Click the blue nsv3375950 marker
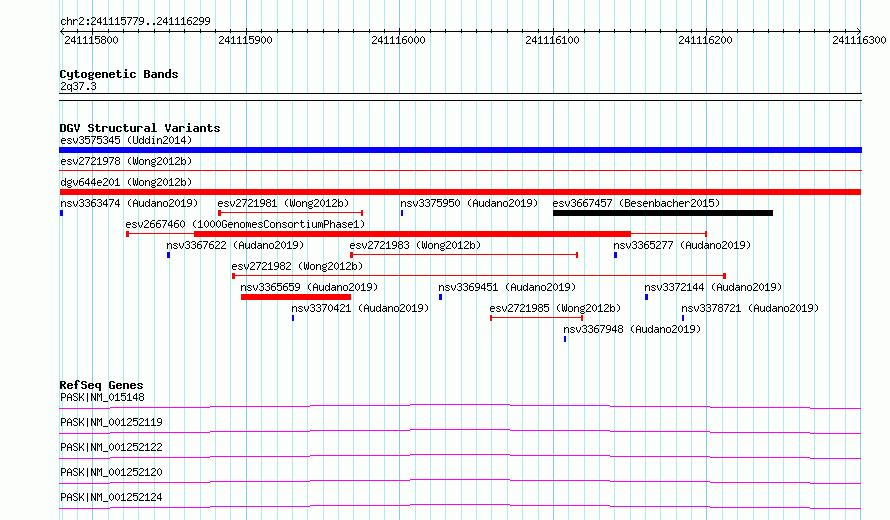The image size is (890, 520). click(x=402, y=213)
